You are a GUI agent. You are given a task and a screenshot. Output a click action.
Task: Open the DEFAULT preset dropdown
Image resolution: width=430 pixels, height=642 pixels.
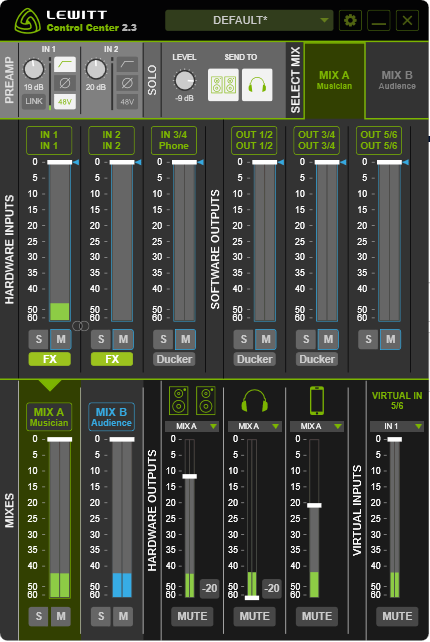click(249, 20)
